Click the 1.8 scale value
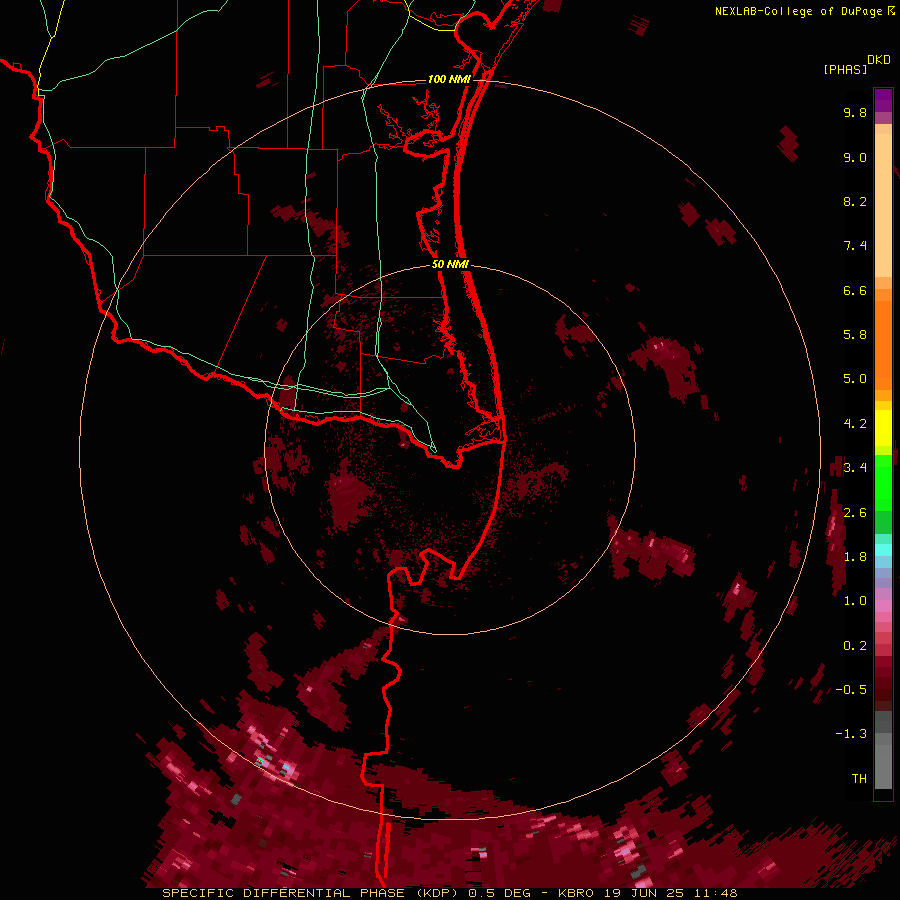This screenshot has height=900, width=900. coord(855,557)
